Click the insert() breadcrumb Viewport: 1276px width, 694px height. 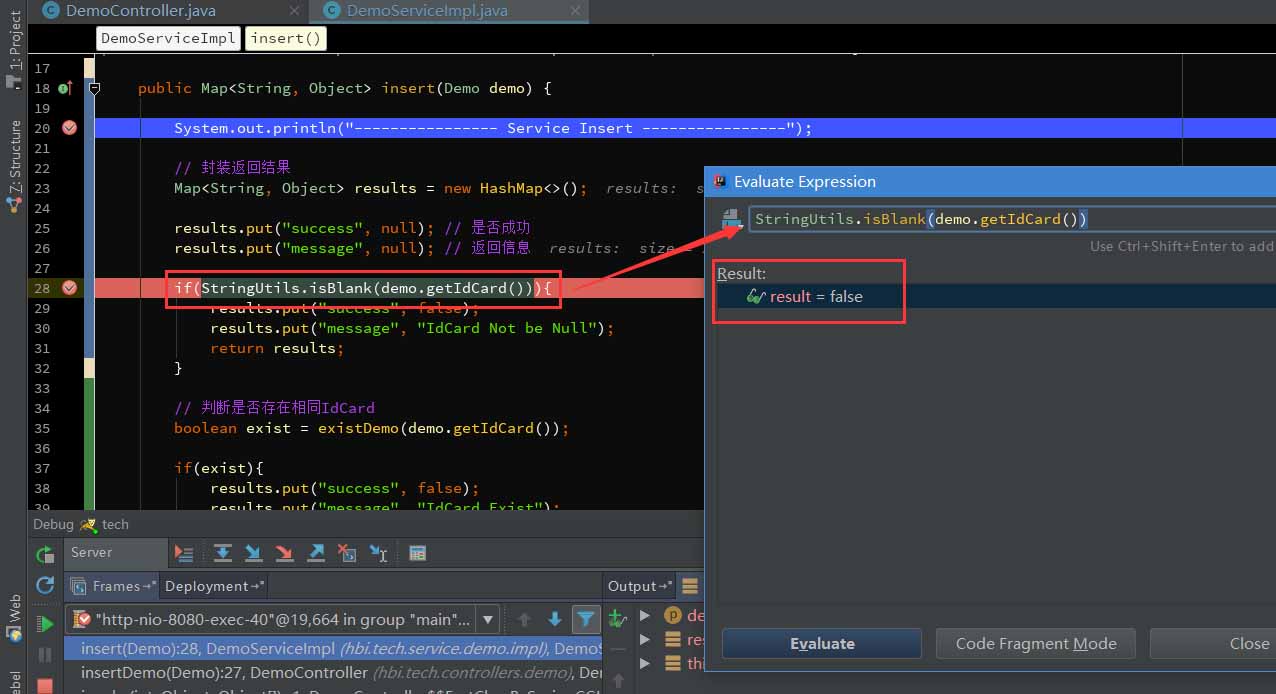point(285,38)
